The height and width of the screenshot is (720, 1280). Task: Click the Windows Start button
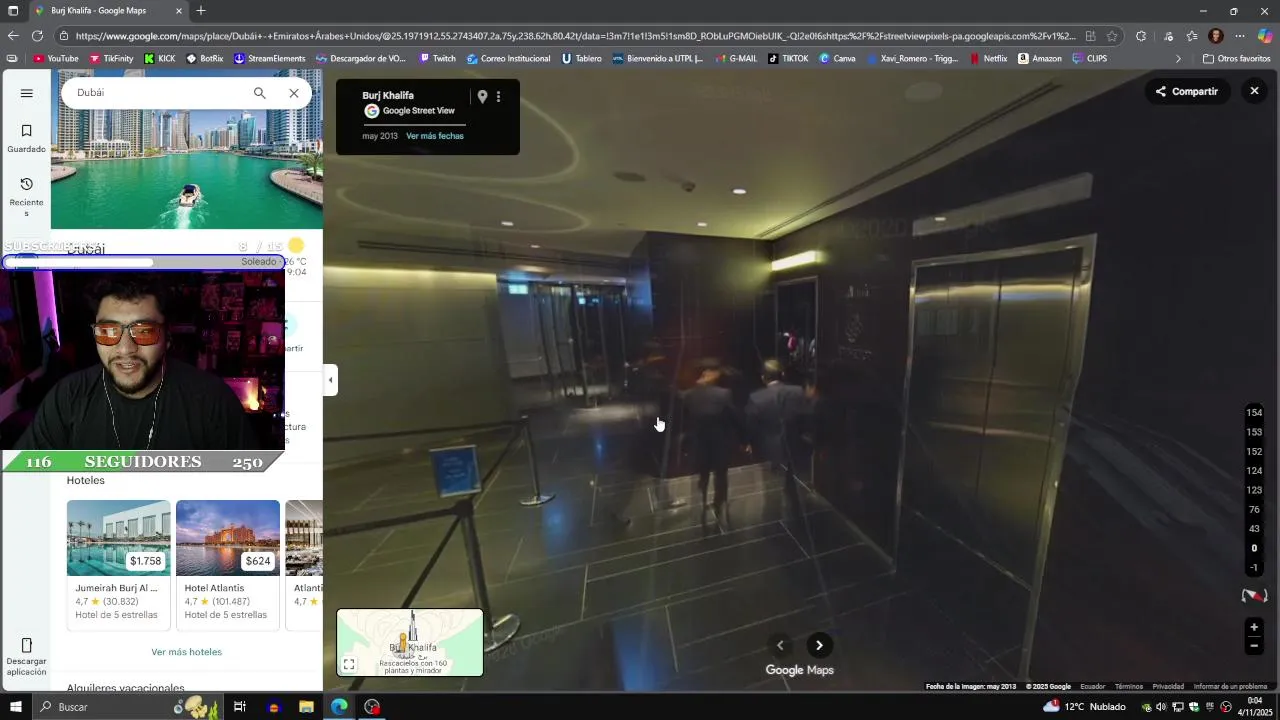click(15, 707)
